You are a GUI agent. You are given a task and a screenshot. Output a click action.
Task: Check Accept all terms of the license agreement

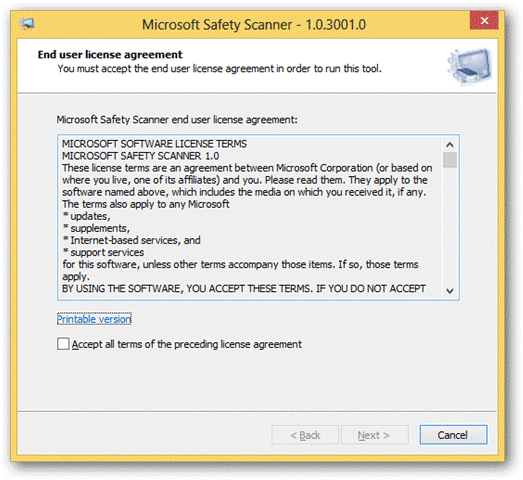pyautogui.click(x=63, y=344)
